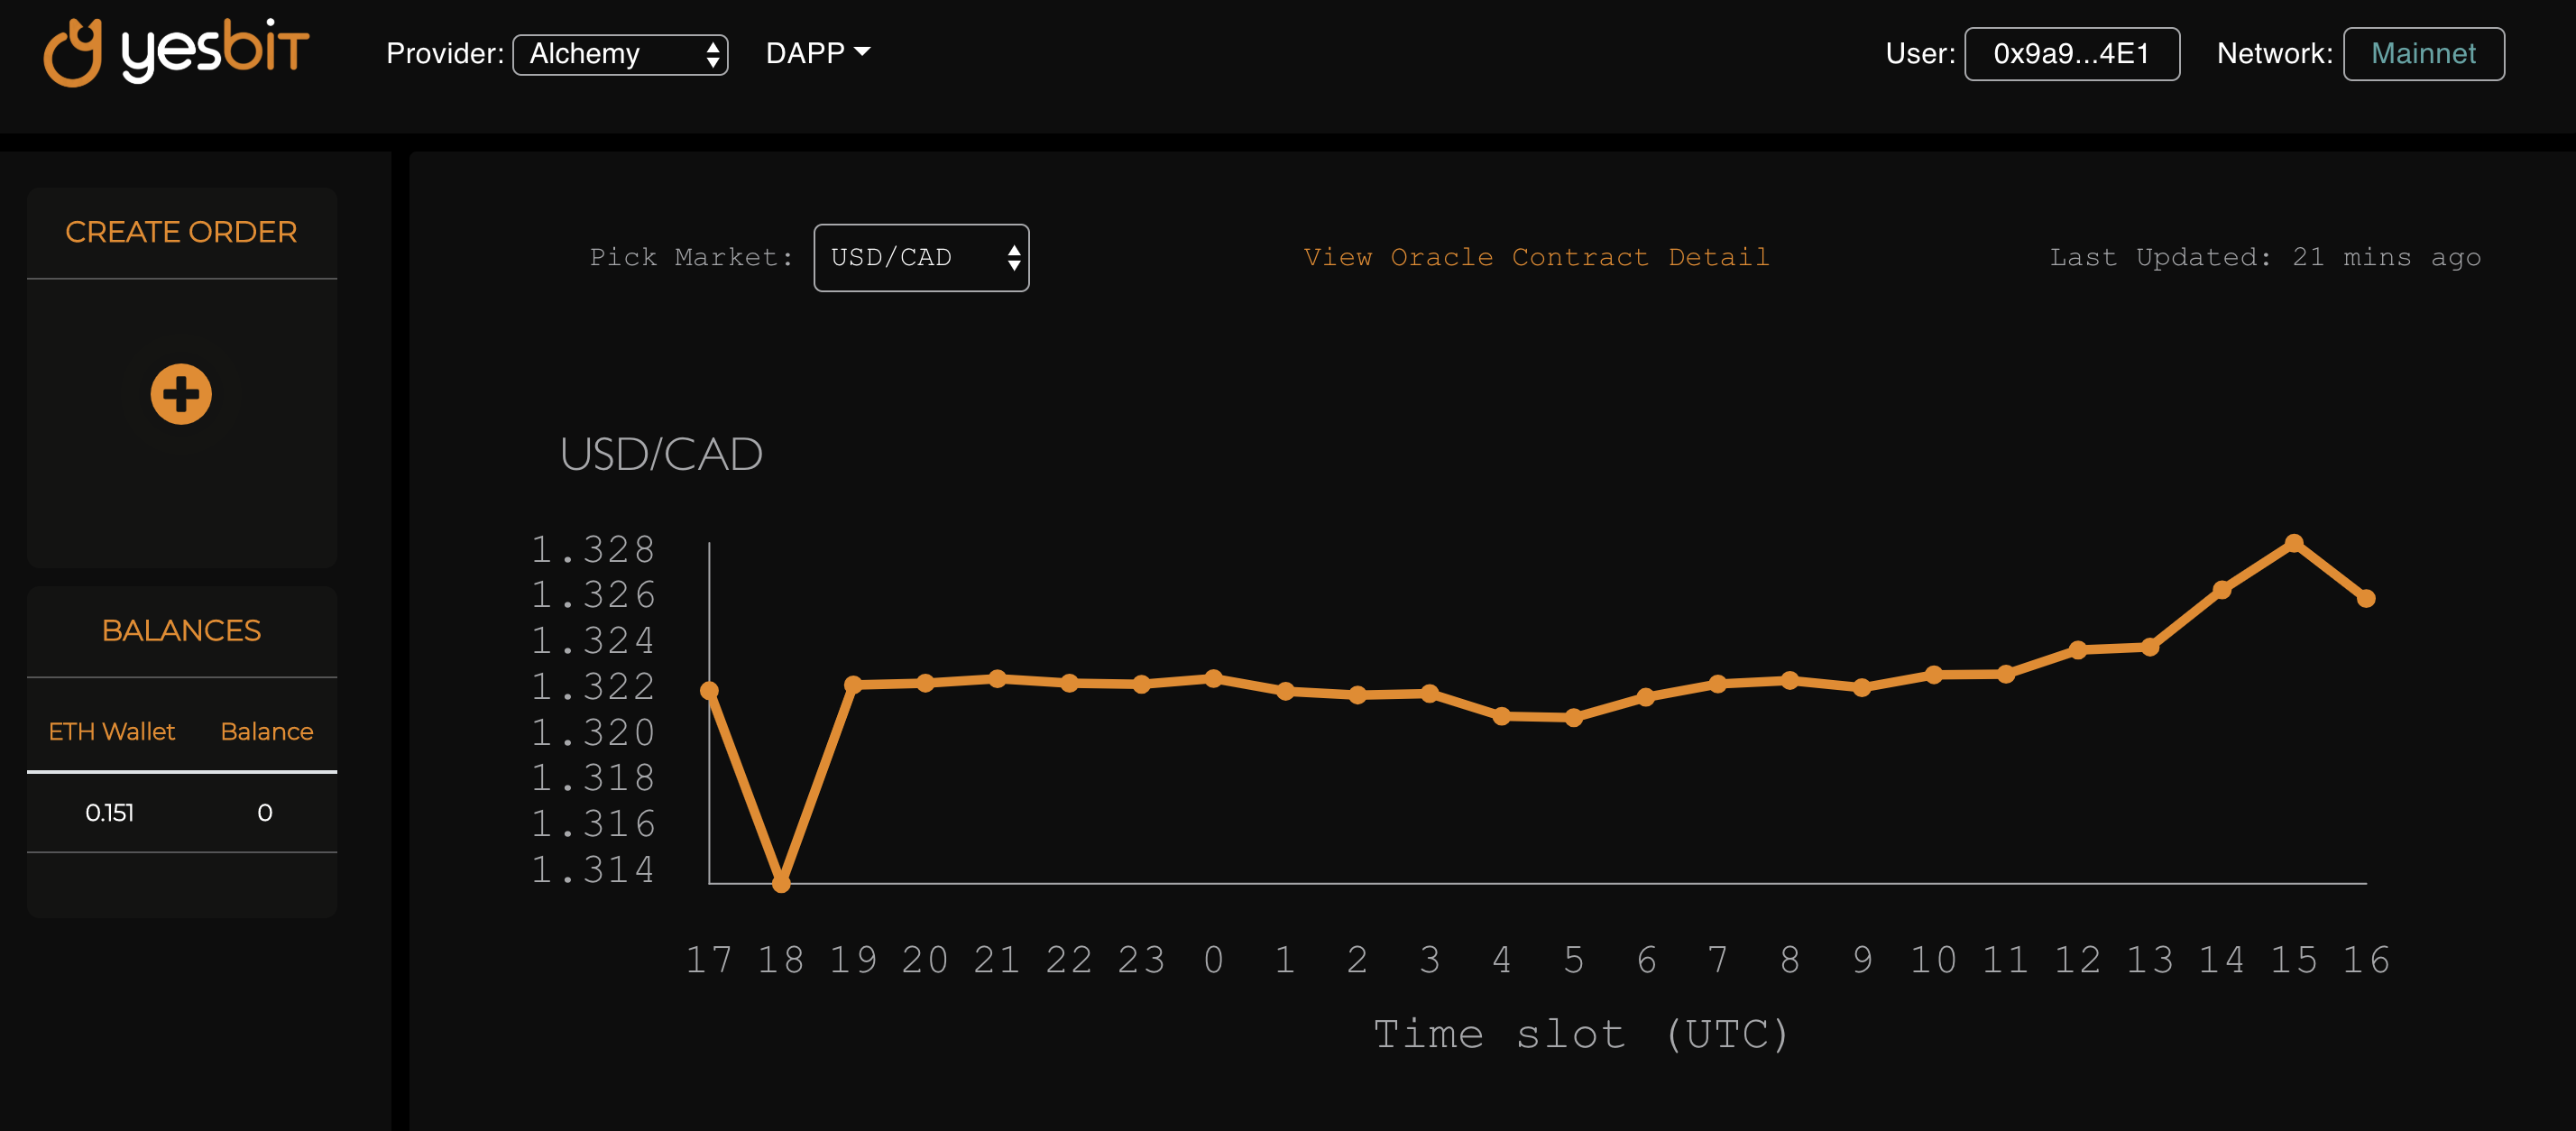Open the Provider Alchemy dropdown
This screenshot has height=1131, width=2576.
click(619, 54)
